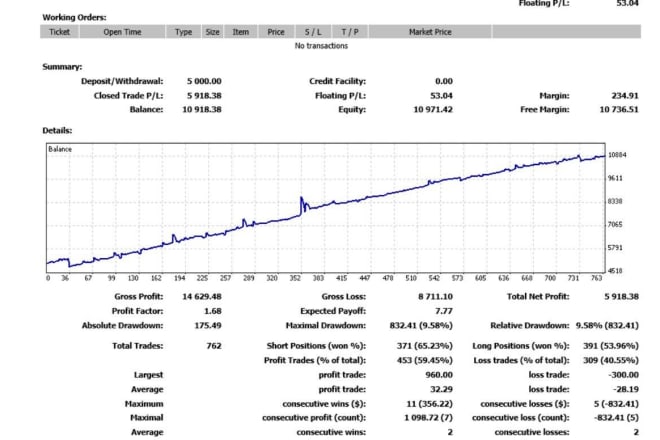Screen dimensions: 660x440
Task: Click the T / P column header
Action: (350, 32)
